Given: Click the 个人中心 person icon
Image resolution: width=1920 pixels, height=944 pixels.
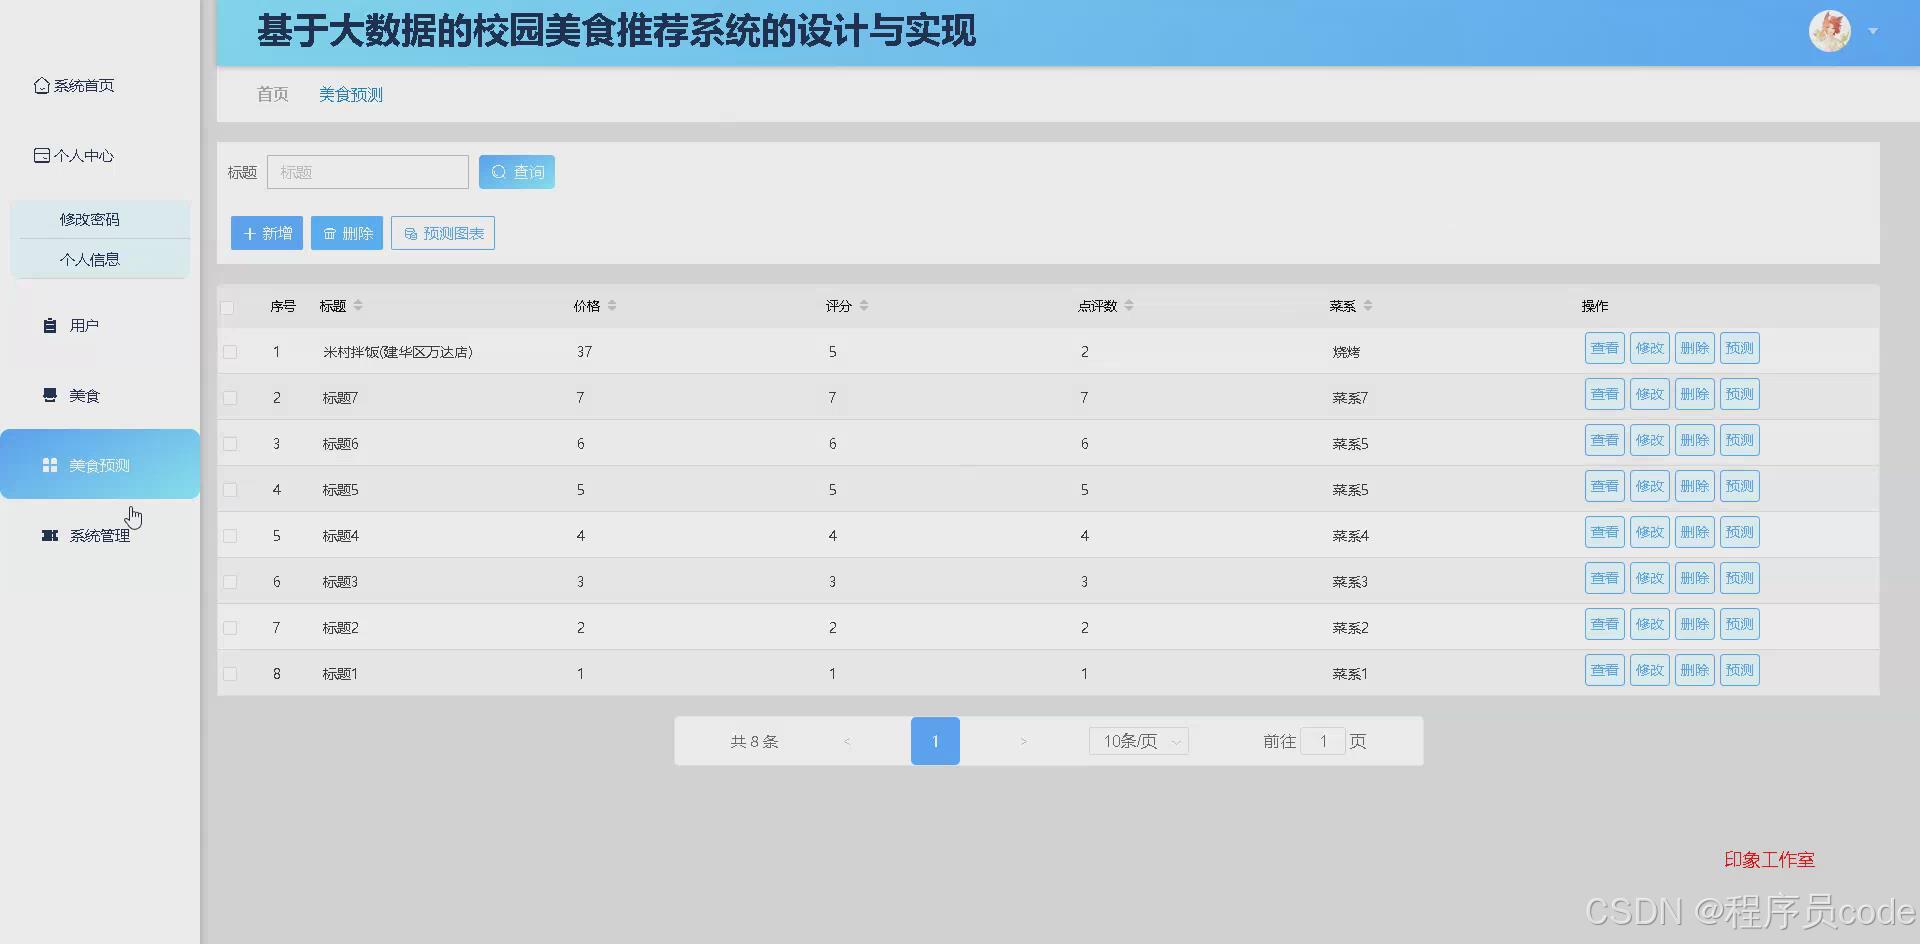Looking at the screenshot, I should tap(40, 155).
